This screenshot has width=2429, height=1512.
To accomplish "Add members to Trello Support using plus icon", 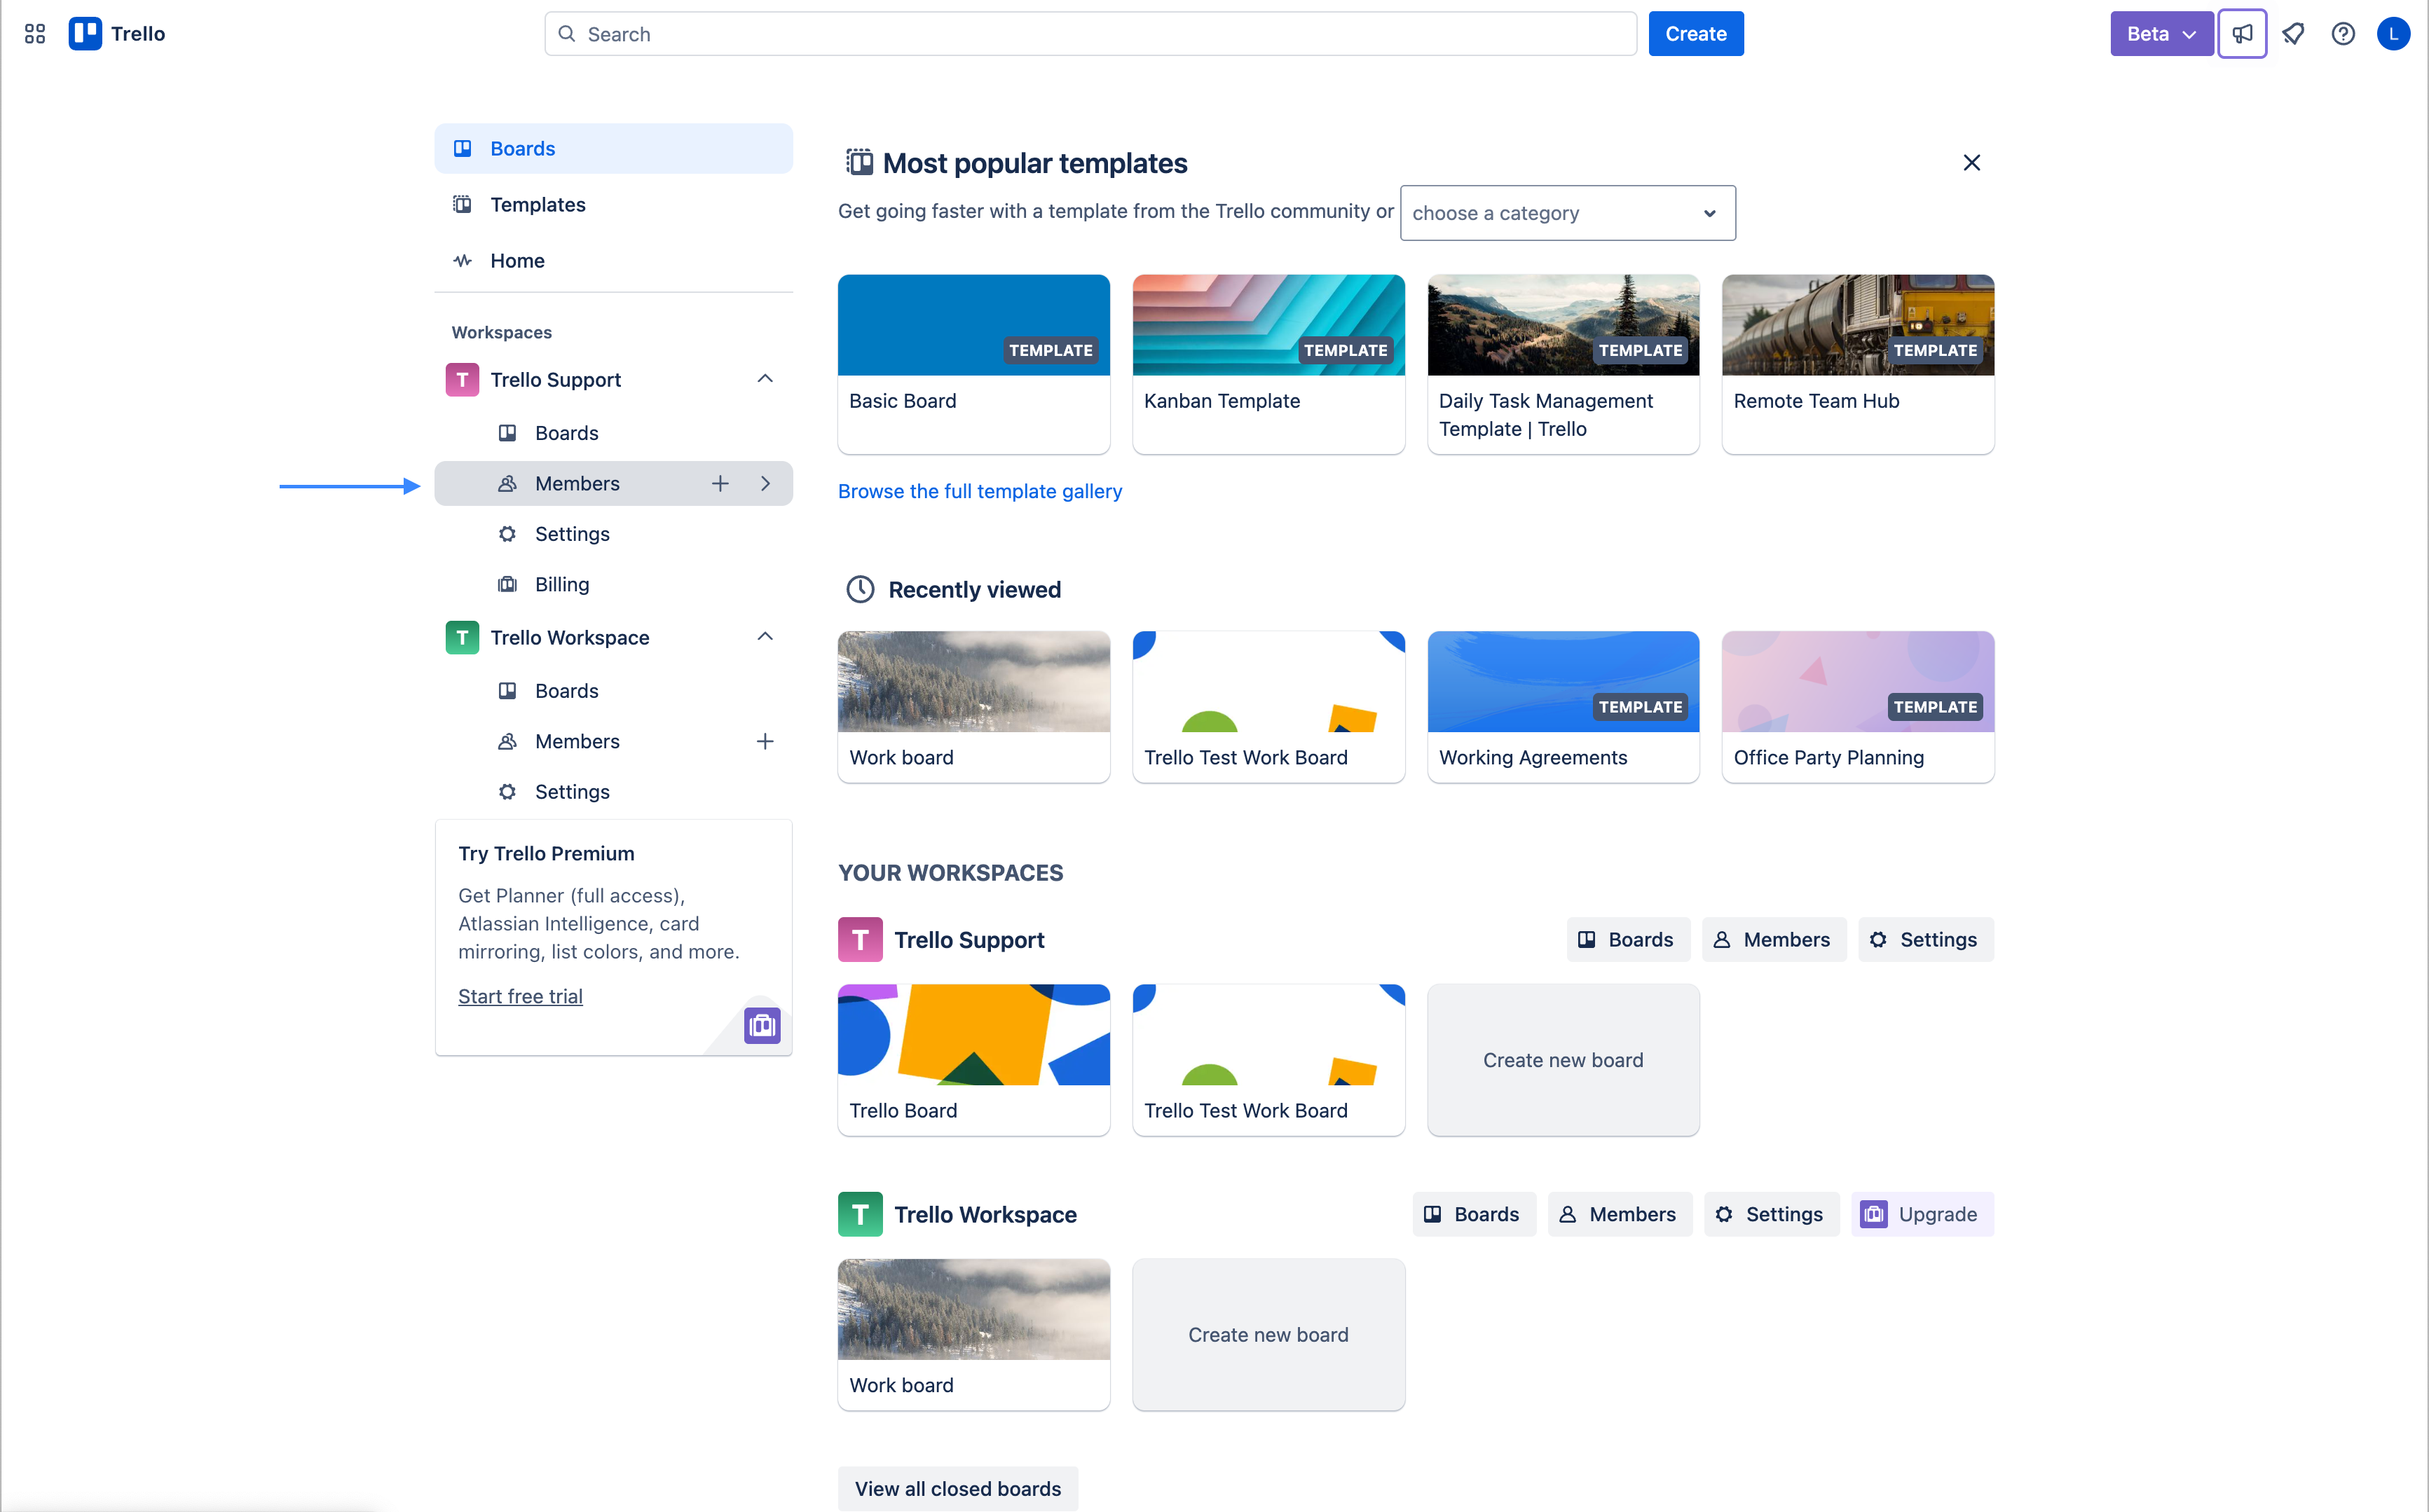I will pos(720,484).
